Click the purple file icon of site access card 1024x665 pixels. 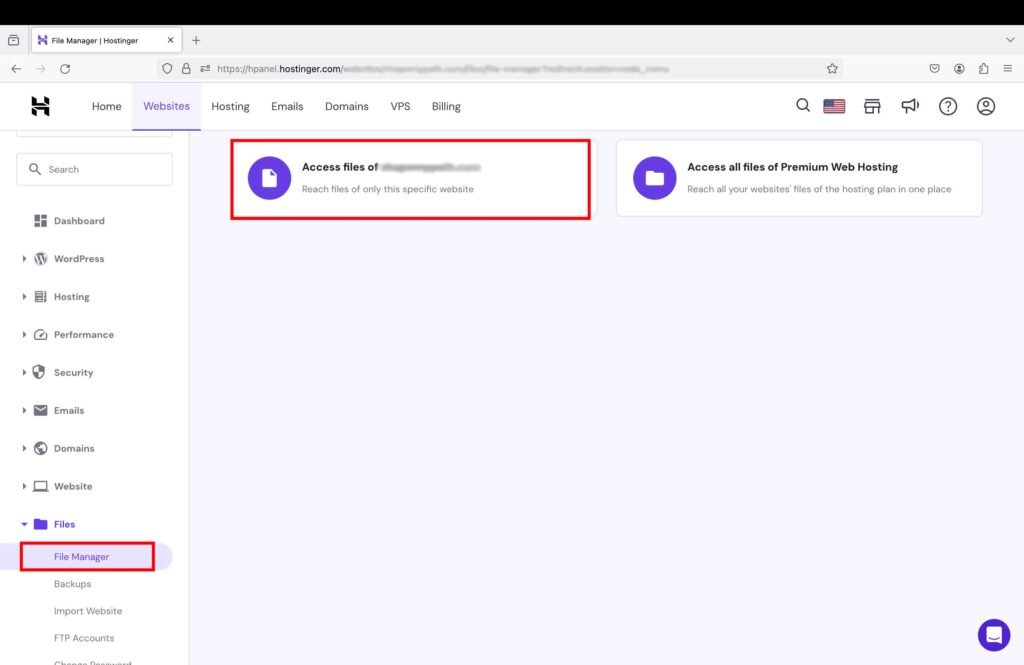[269, 178]
